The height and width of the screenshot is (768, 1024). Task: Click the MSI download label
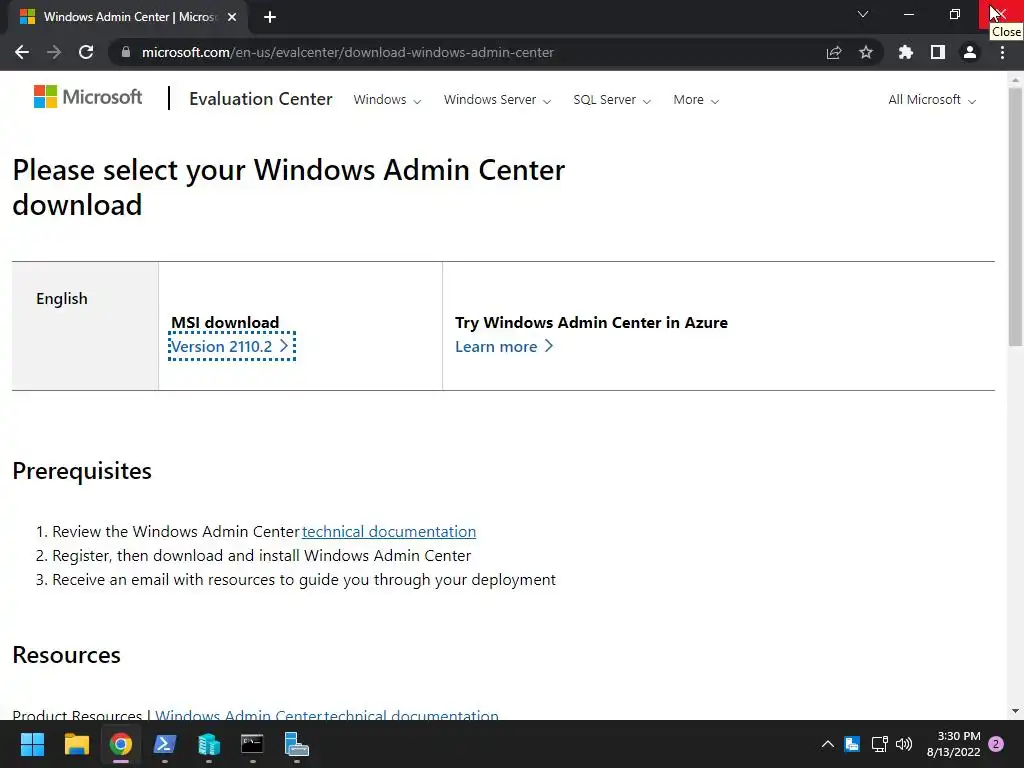coord(225,323)
